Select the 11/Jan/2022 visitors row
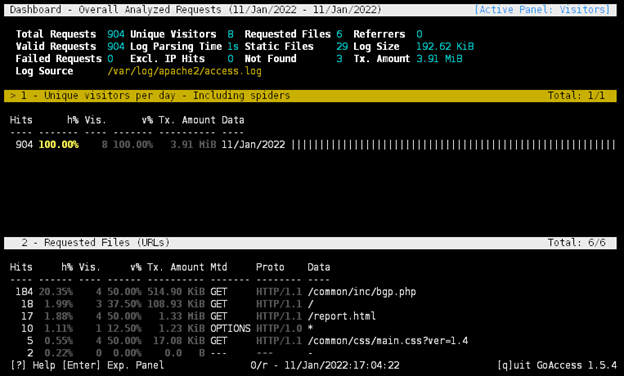The height and width of the screenshot is (376, 624). (x=310, y=144)
